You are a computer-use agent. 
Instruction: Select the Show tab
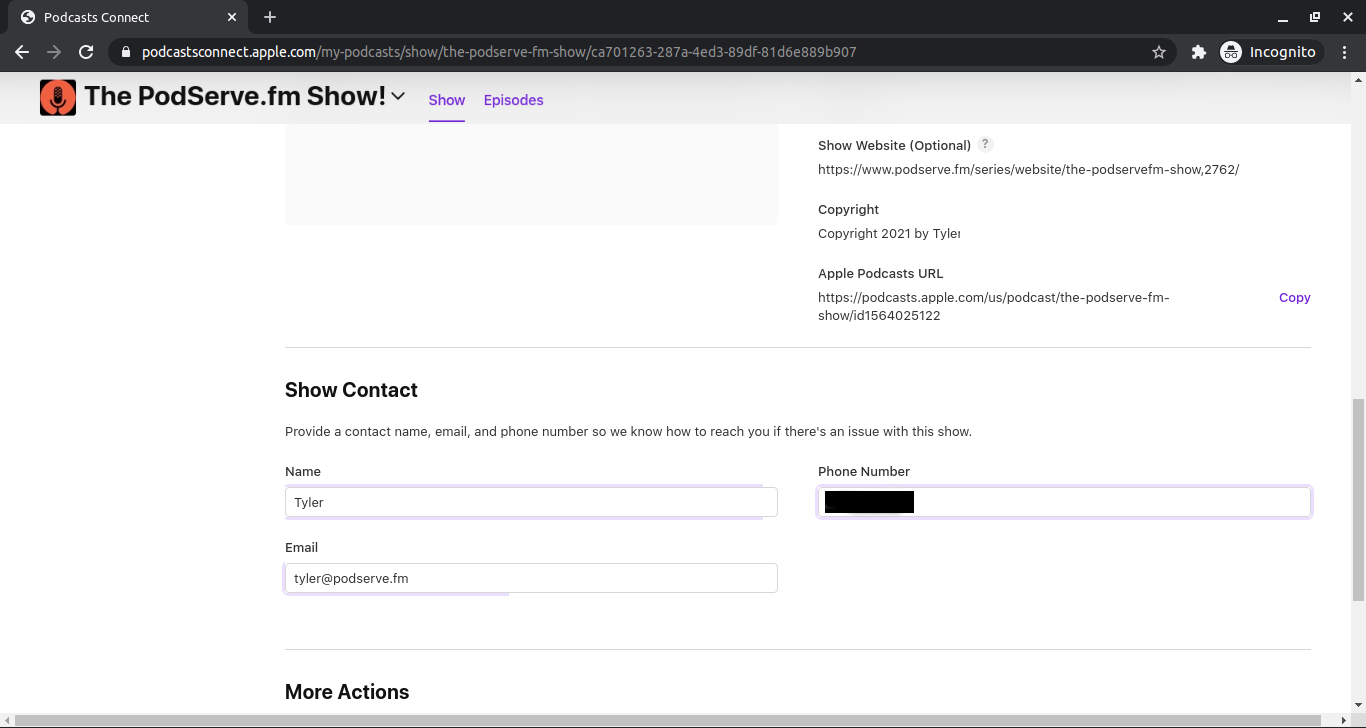(447, 100)
